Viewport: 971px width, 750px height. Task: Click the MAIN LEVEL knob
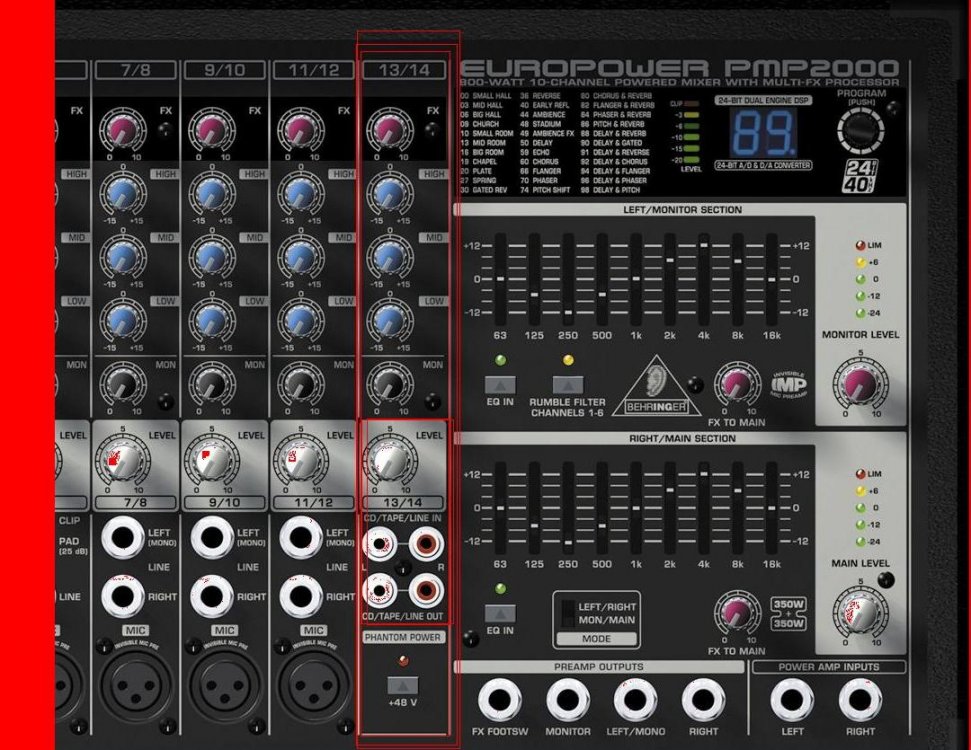coord(860,613)
